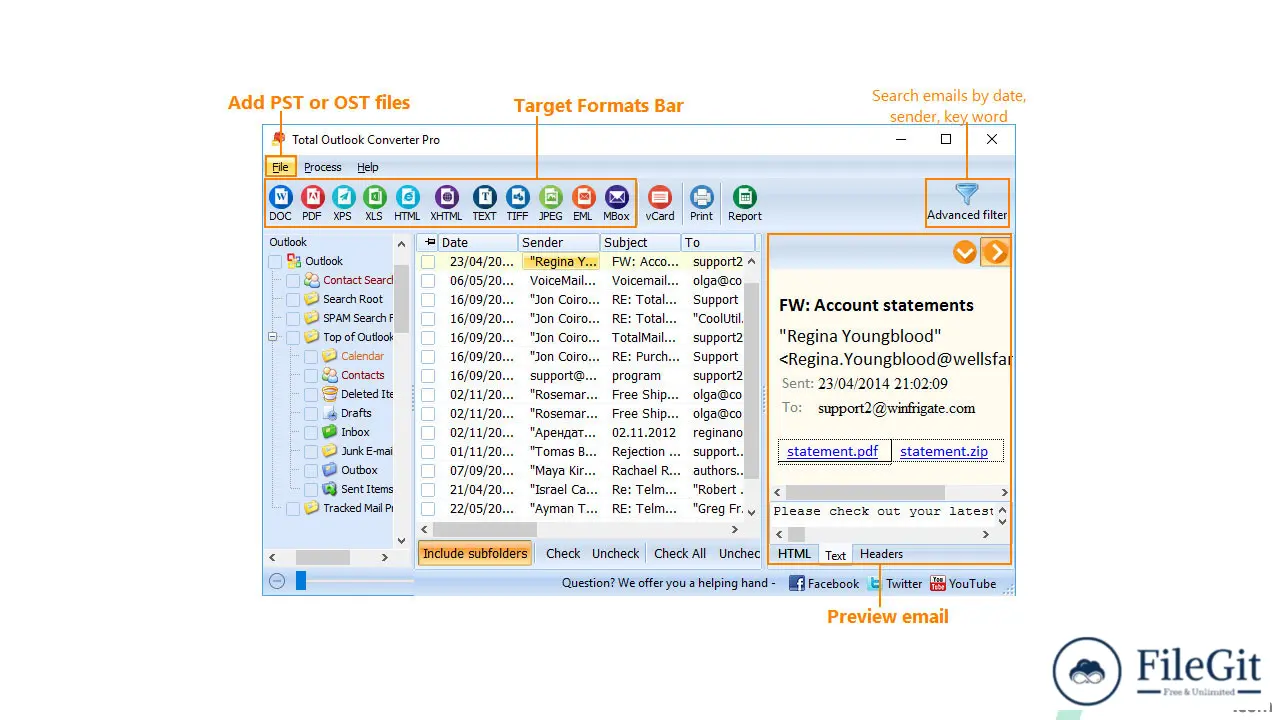Tick checkbox for Voicemail email row
This screenshot has height=720, width=1280.
pos(428,281)
